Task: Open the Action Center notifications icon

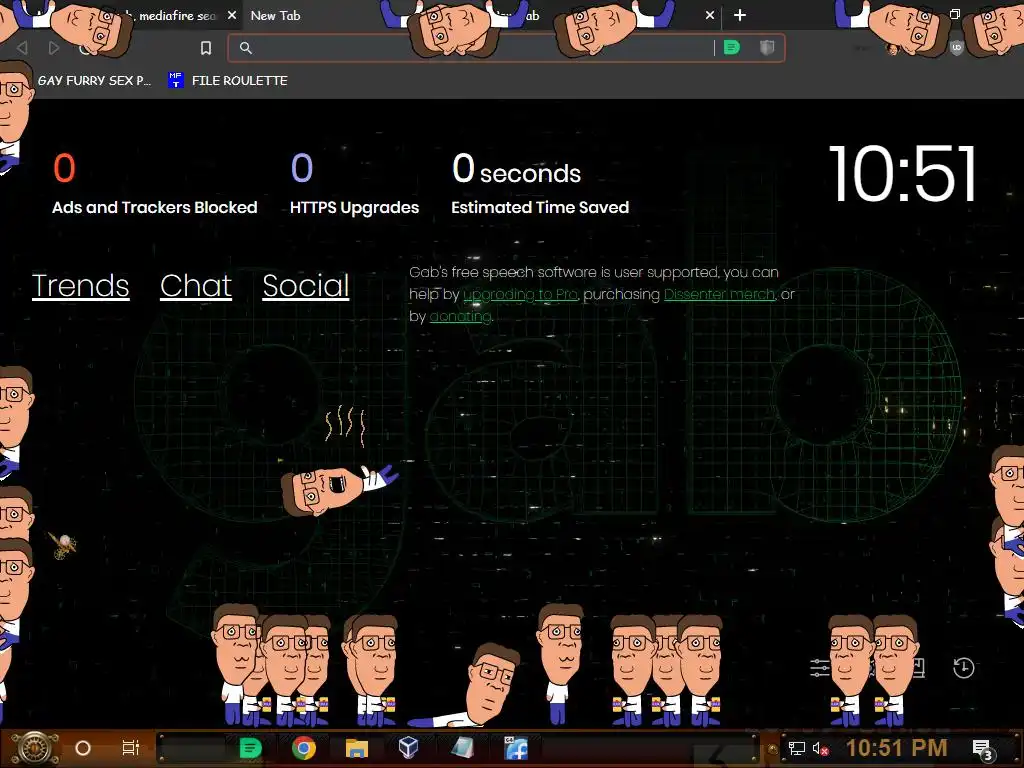Action: tap(983, 750)
